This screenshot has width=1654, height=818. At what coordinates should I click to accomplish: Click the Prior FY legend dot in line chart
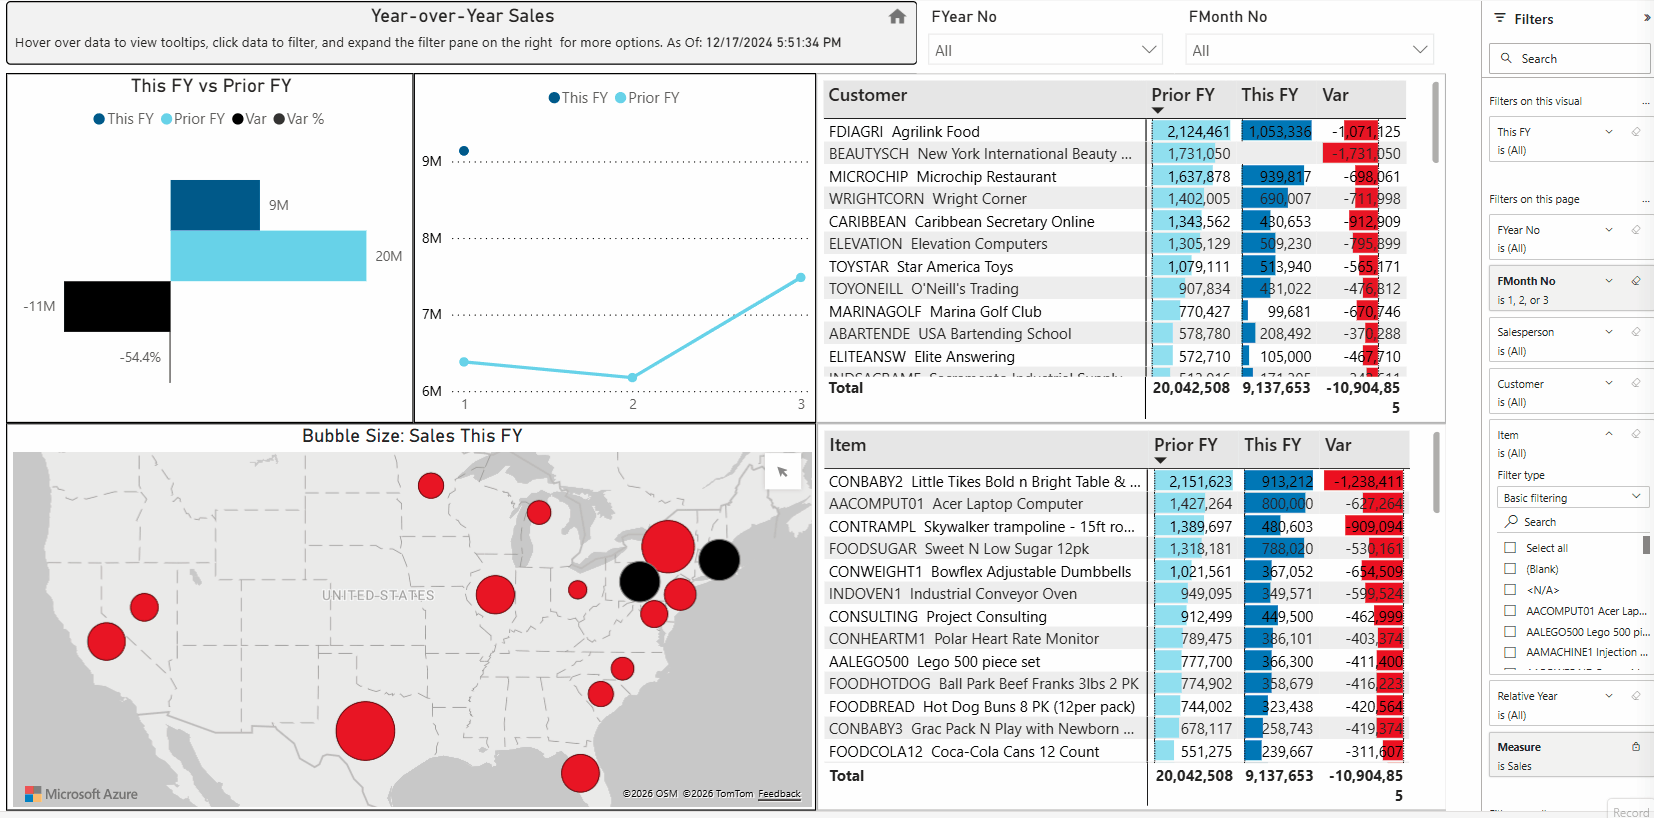620,98
